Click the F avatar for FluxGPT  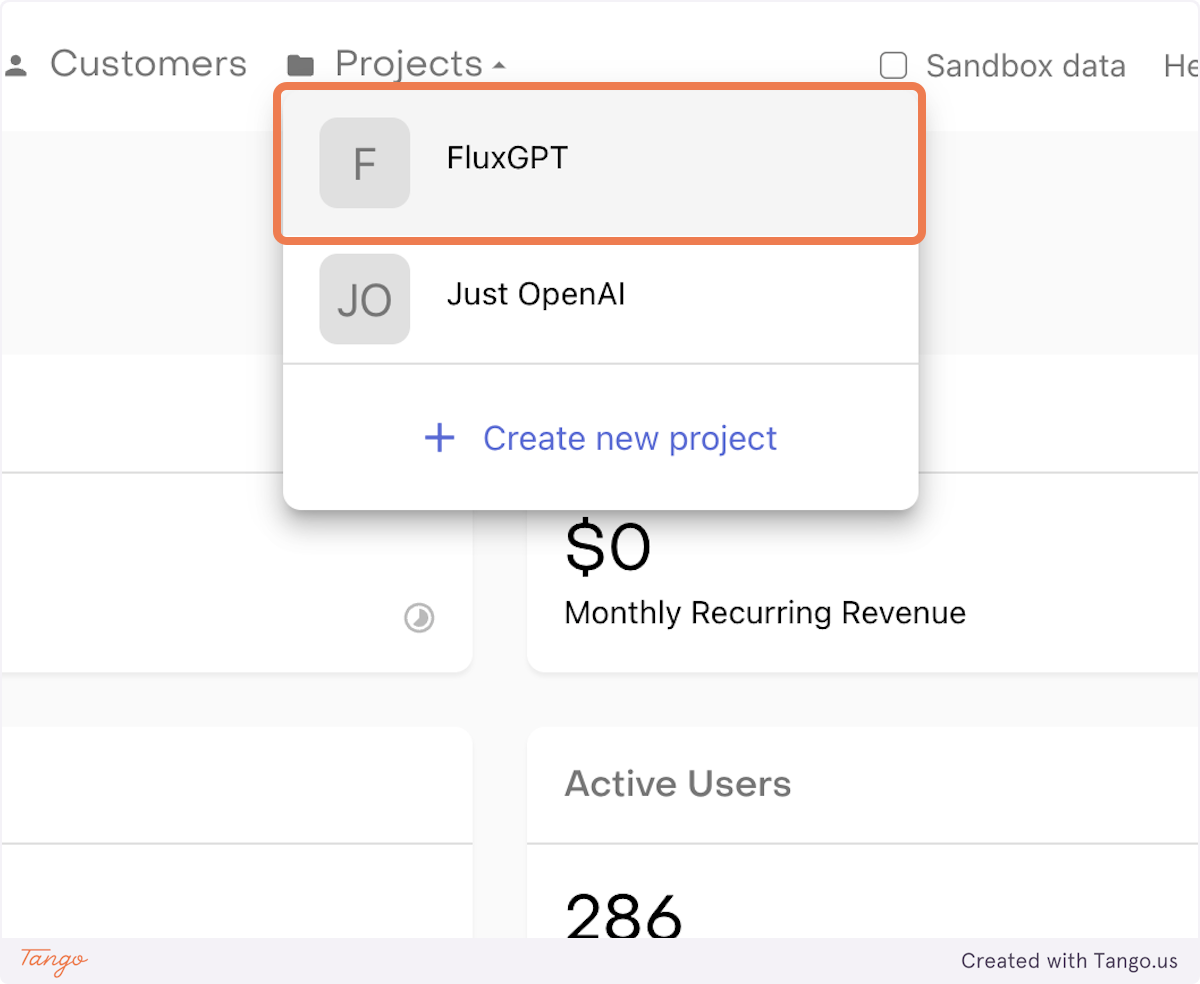click(x=365, y=163)
